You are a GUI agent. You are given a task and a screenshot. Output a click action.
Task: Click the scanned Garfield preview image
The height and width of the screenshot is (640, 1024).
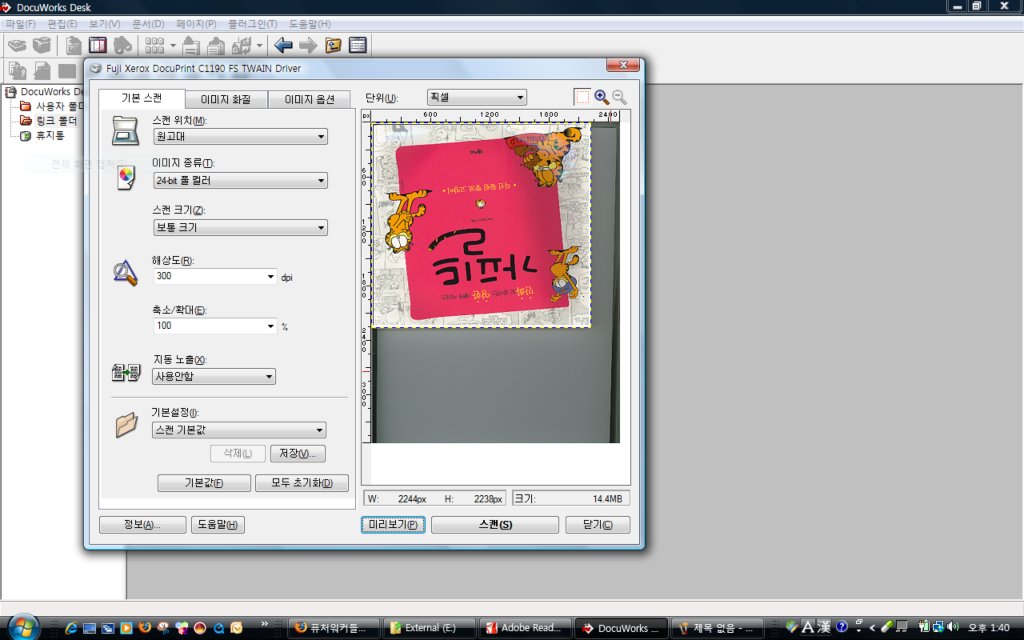[482, 225]
